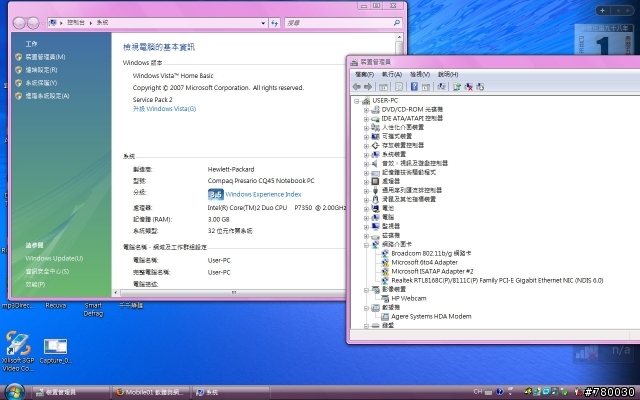640x400 pixels.
Task: Click the blue question-mark Help toolbar icon
Action: (x=414, y=87)
